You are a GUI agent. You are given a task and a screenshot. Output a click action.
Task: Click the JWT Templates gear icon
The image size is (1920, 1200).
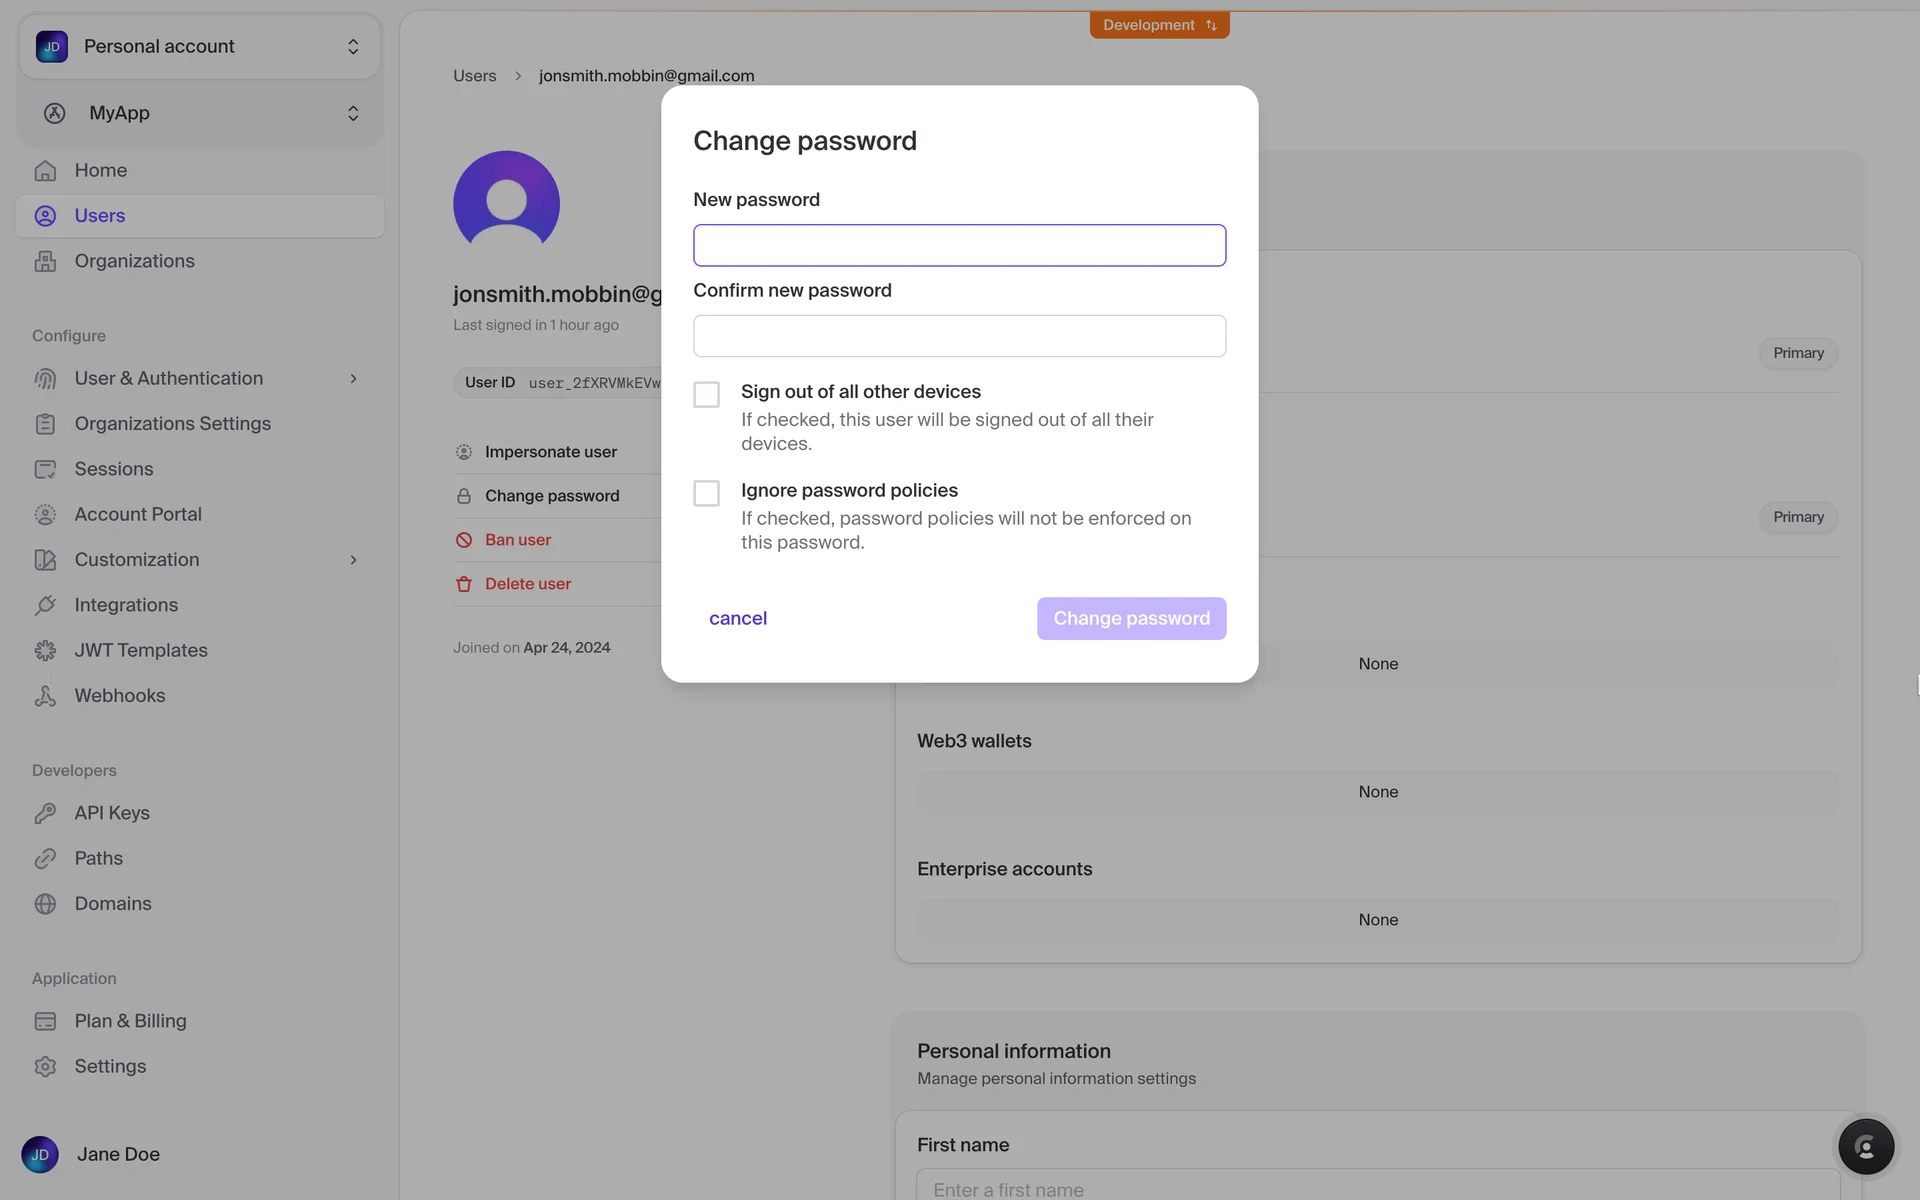pyautogui.click(x=45, y=651)
